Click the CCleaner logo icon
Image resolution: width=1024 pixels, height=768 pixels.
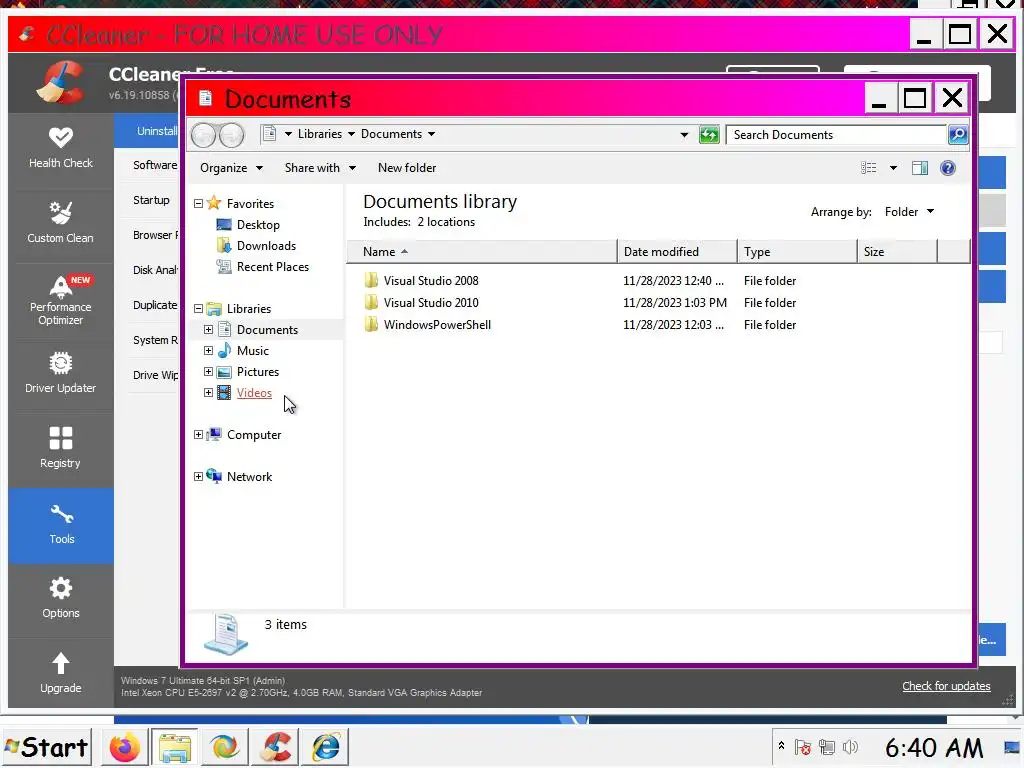tap(60, 82)
